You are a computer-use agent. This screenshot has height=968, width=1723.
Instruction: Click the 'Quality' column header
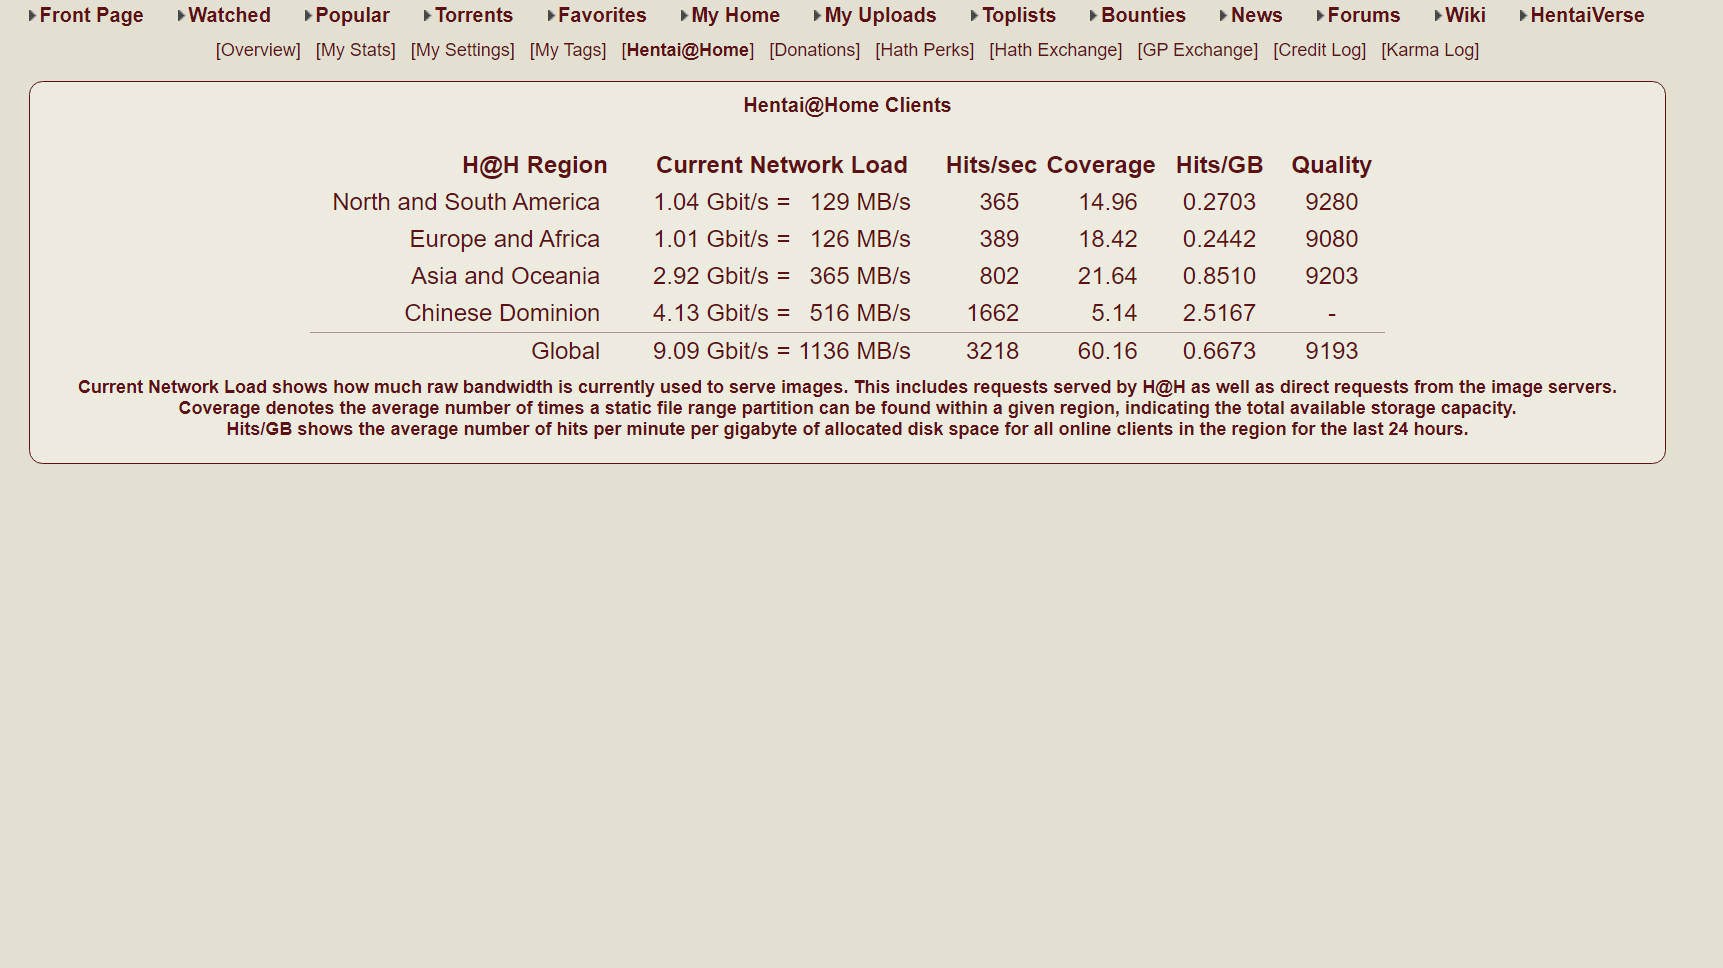pos(1331,165)
